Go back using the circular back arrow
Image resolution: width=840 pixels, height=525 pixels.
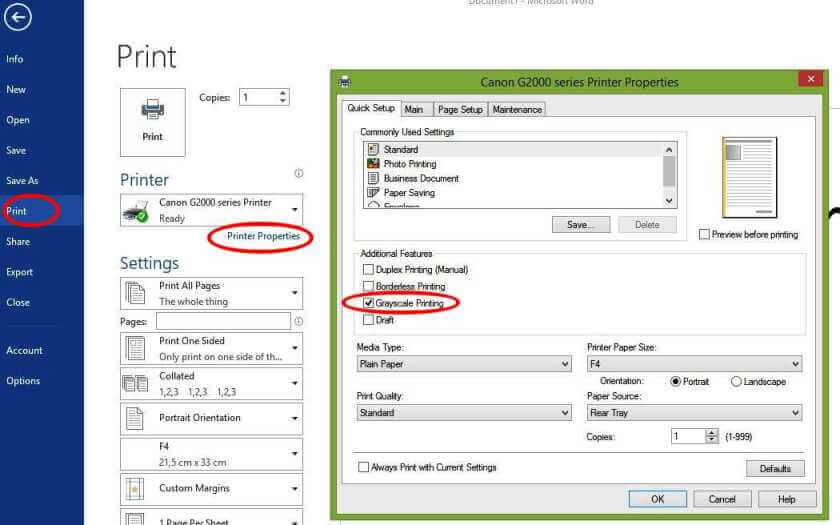[x=18, y=17]
